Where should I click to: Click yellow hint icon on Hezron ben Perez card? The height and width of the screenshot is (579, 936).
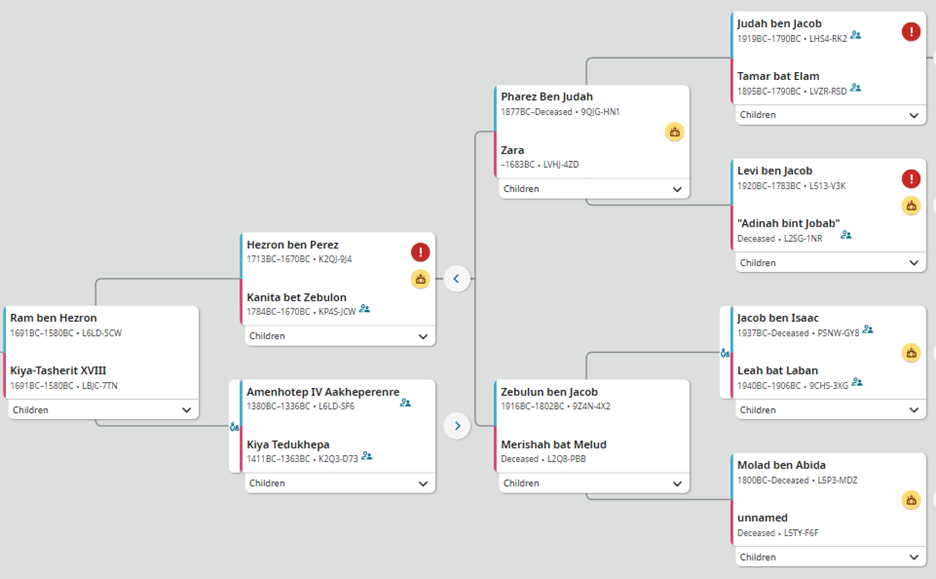421,279
